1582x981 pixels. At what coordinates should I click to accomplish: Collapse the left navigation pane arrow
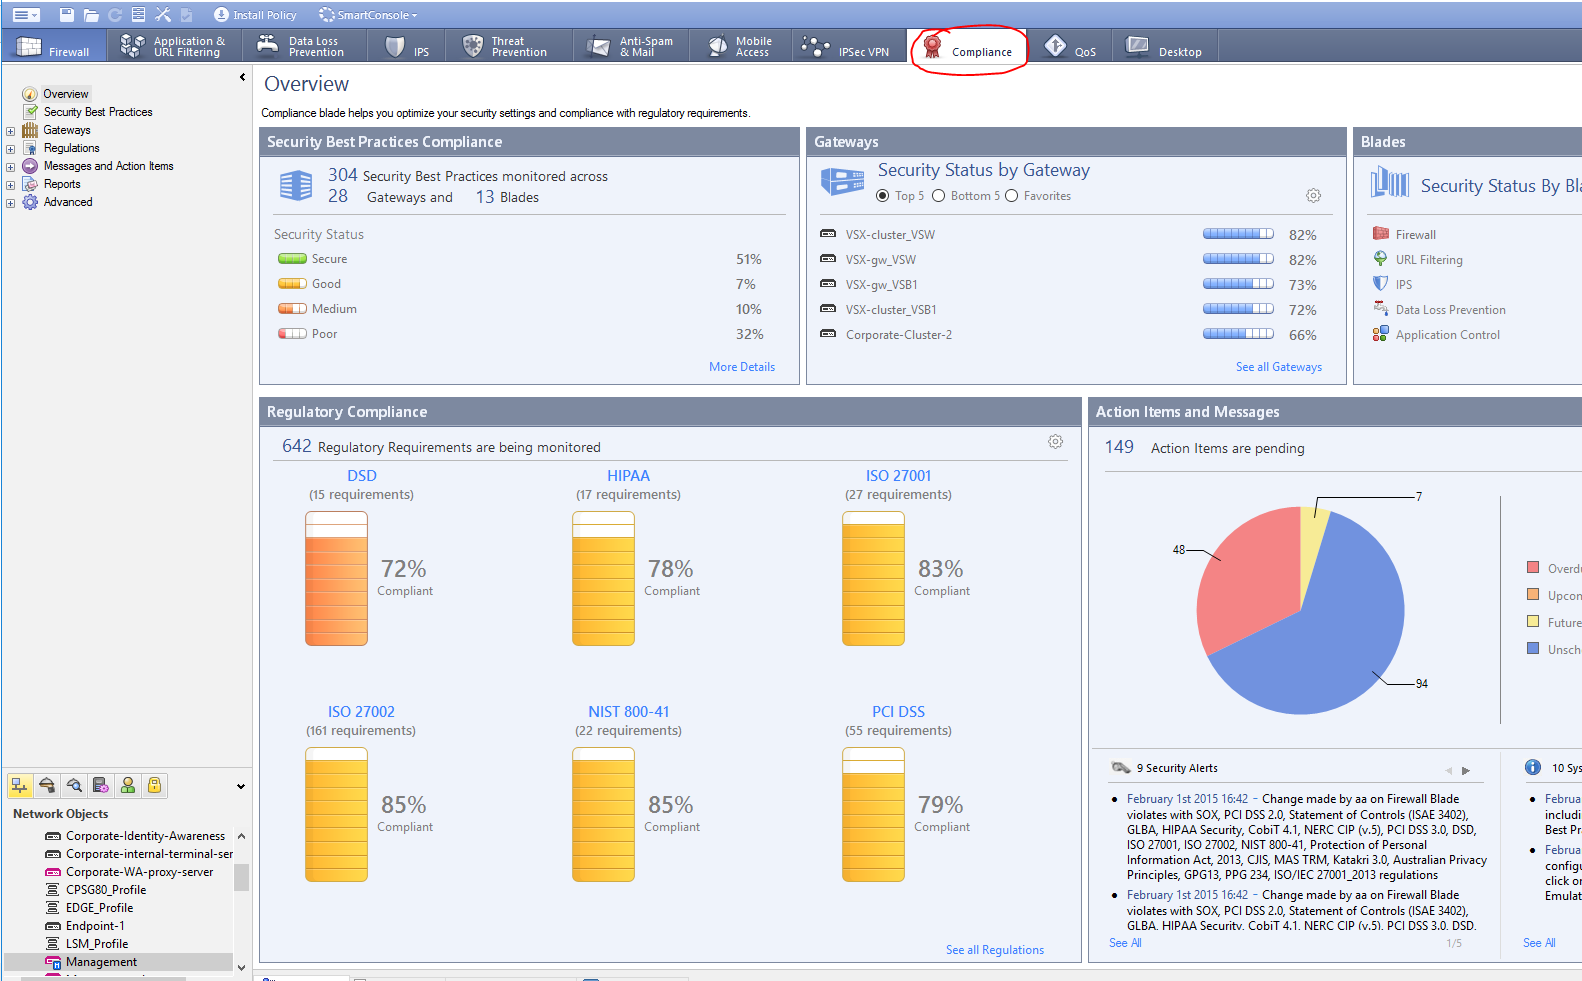[242, 77]
